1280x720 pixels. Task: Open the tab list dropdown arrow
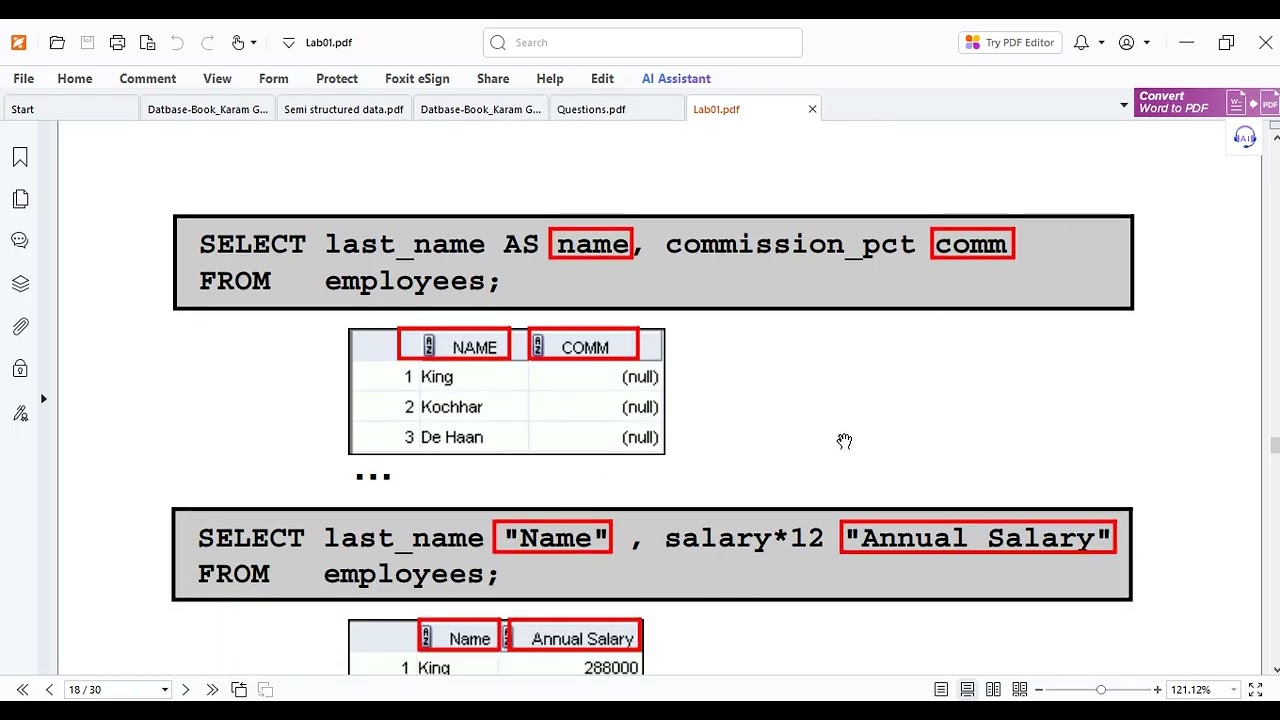[x=1123, y=105]
